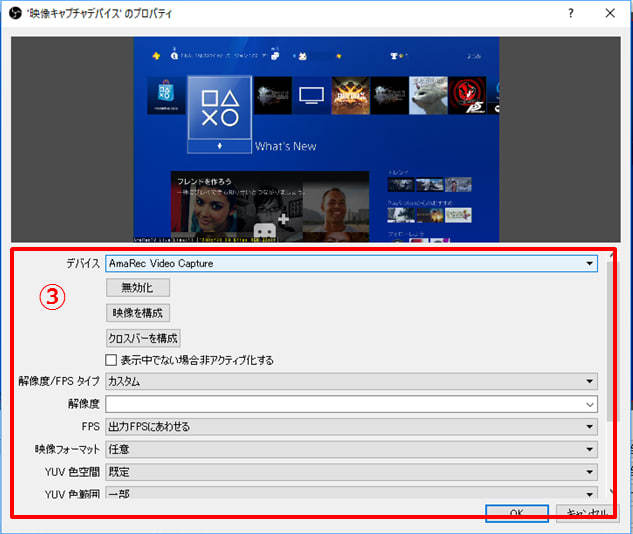Select the Persona 5 game tile in preview

coord(467,96)
